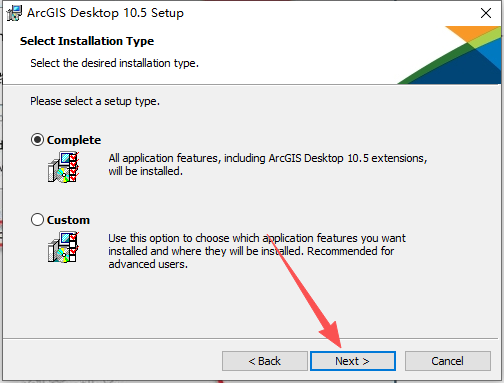This screenshot has height=383, width=504.
Task: Cancel the ArcGIS Desktop setup
Action: pos(448,361)
